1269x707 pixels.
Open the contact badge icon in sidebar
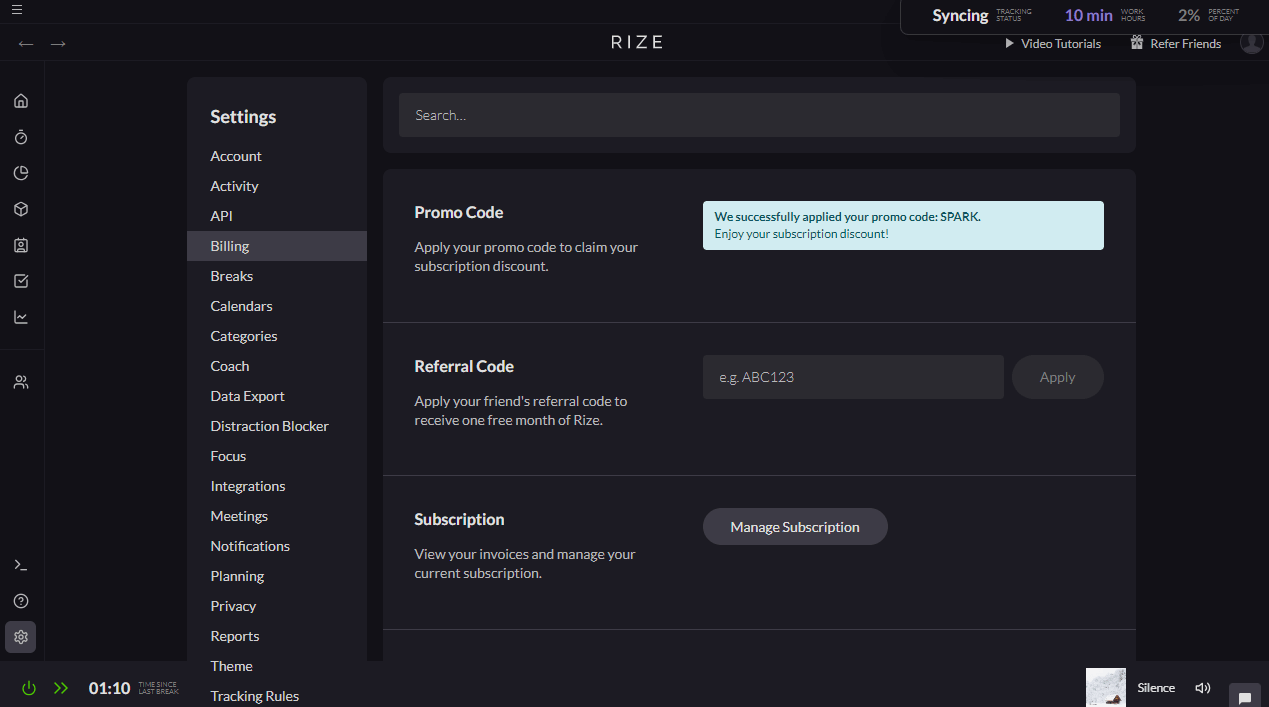coord(21,245)
